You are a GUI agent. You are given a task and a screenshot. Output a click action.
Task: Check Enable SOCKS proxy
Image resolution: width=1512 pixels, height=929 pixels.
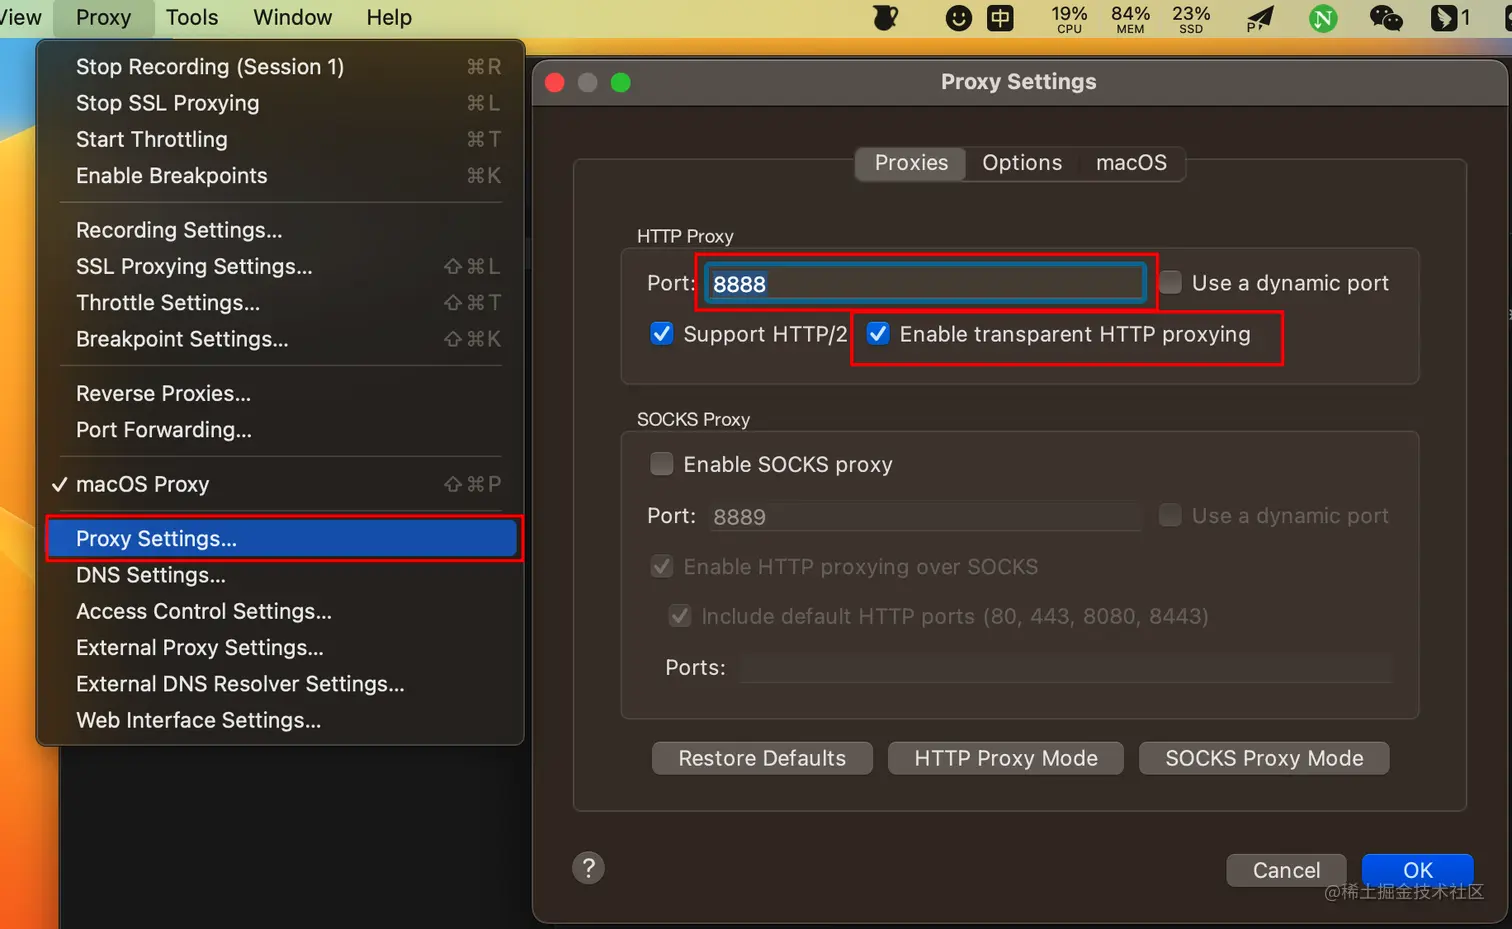(662, 464)
